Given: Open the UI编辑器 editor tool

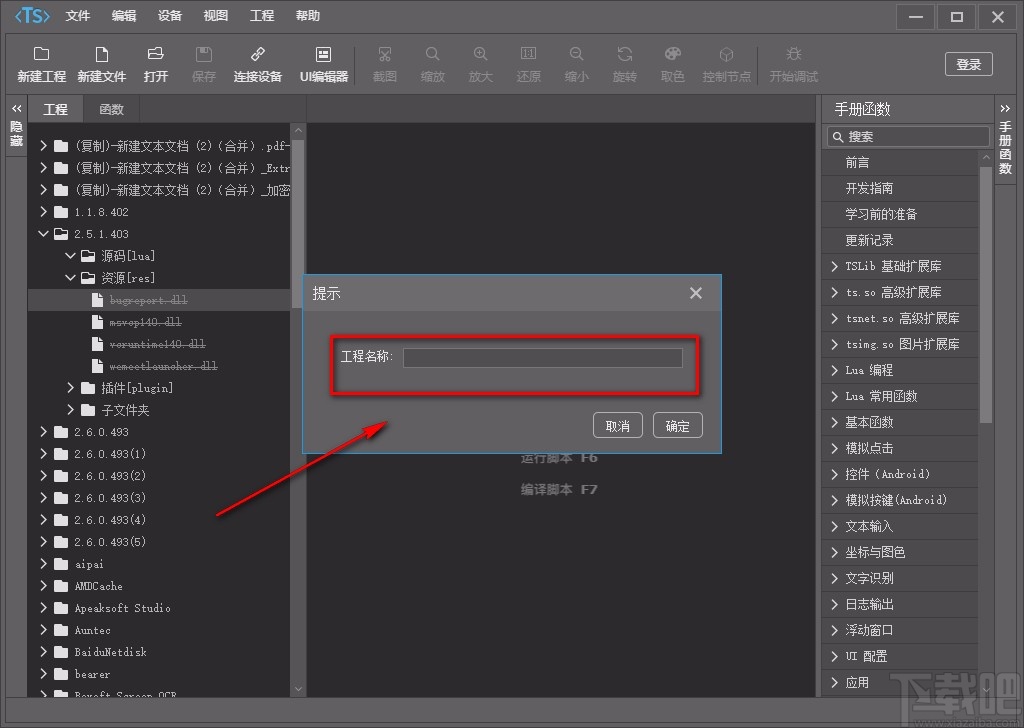Looking at the screenshot, I should point(323,55).
